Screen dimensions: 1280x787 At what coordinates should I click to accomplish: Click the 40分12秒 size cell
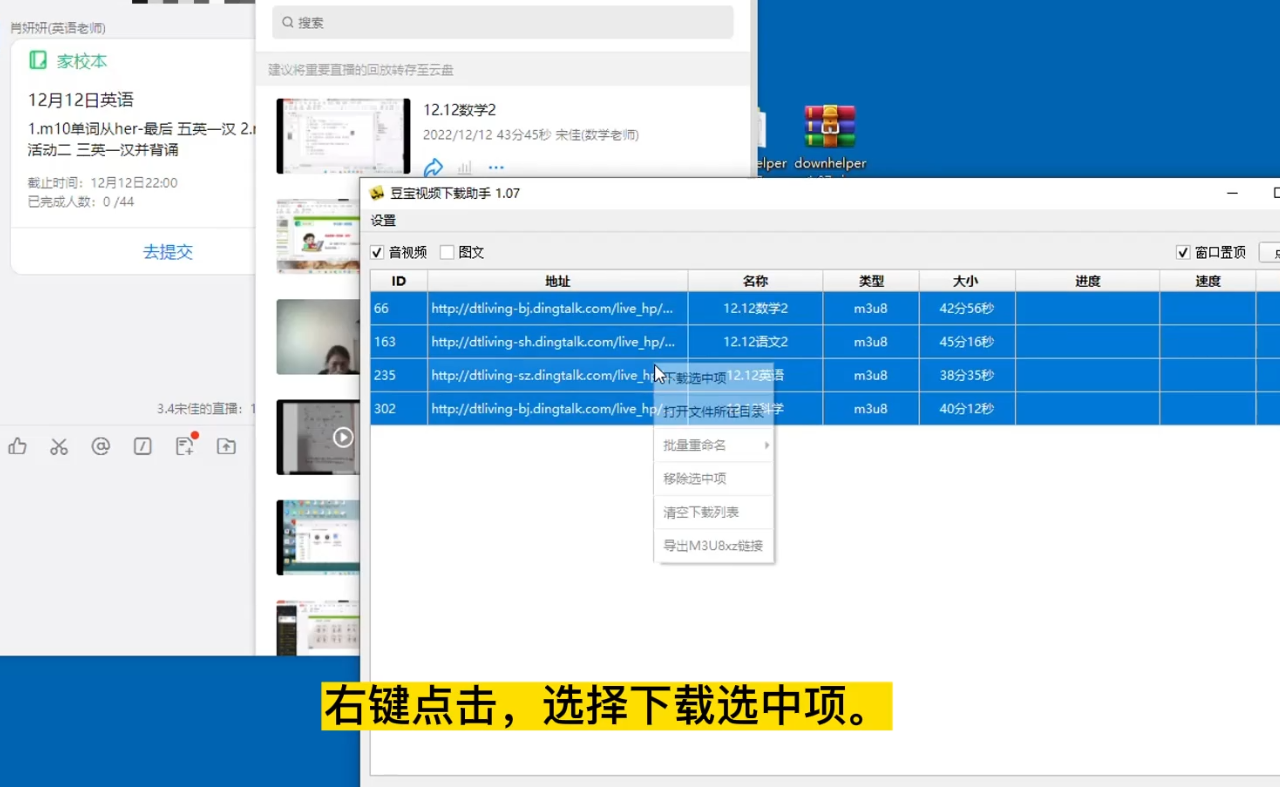click(967, 409)
